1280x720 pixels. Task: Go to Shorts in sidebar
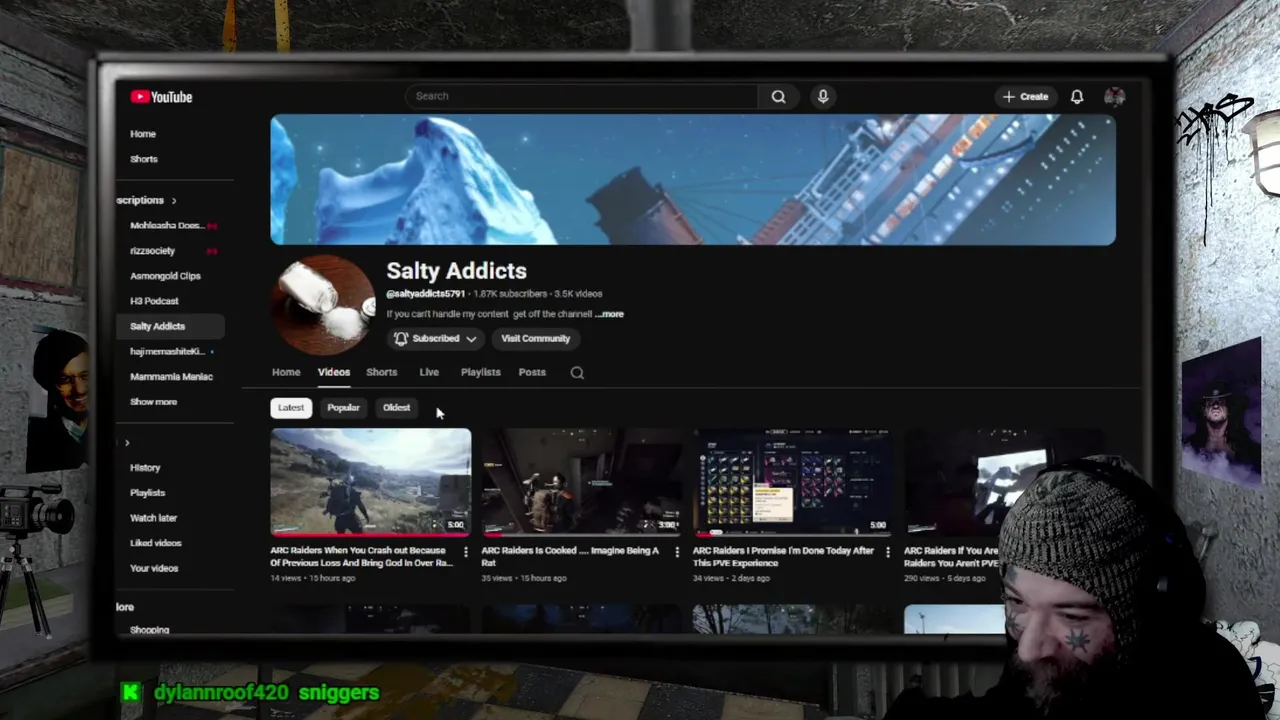click(x=144, y=159)
